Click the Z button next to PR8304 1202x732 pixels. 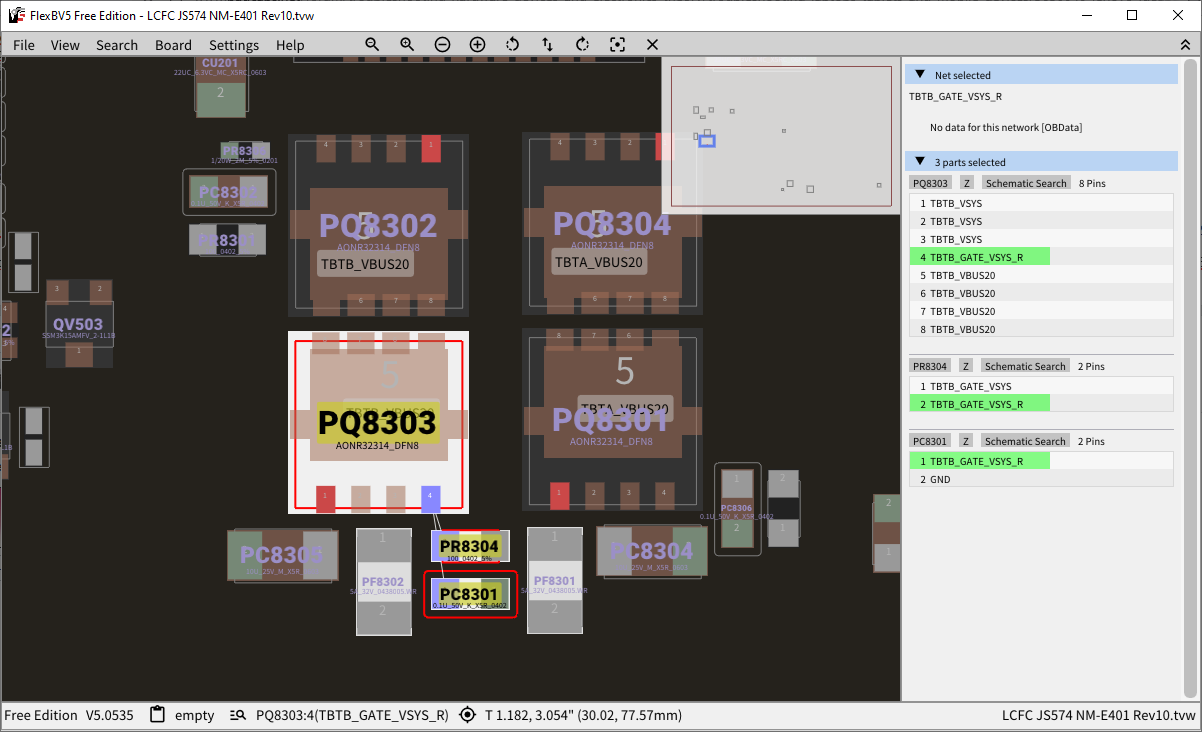click(966, 366)
